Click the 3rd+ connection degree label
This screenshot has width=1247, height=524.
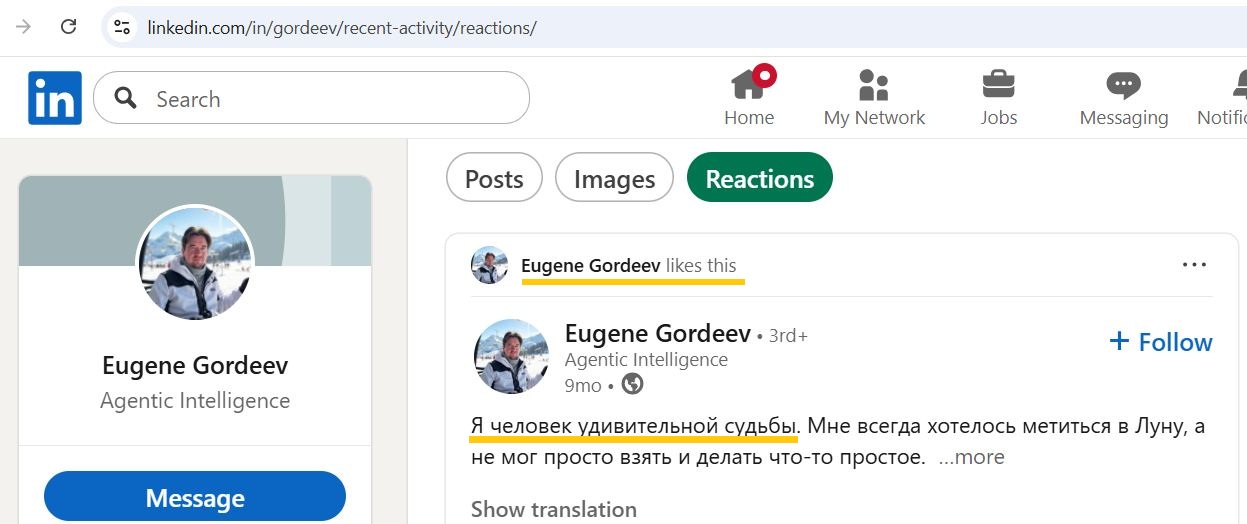pyautogui.click(x=788, y=336)
